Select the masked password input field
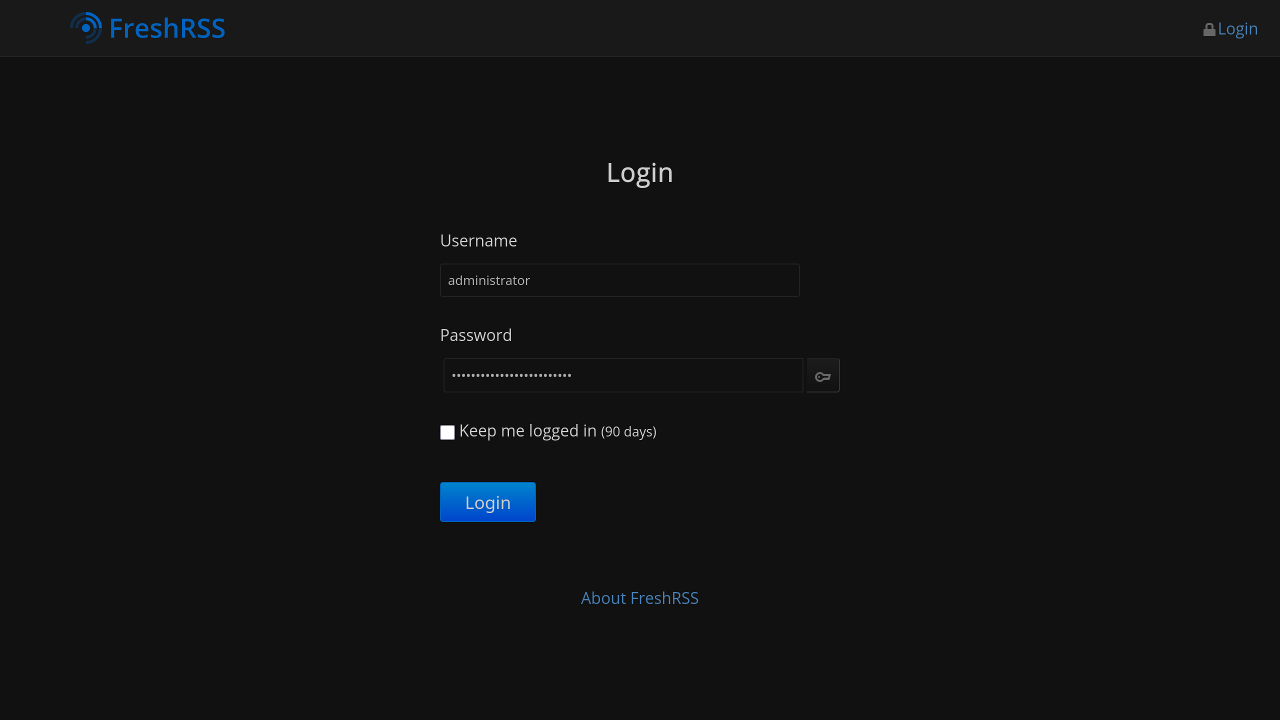The width and height of the screenshot is (1280, 720). [622, 375]
